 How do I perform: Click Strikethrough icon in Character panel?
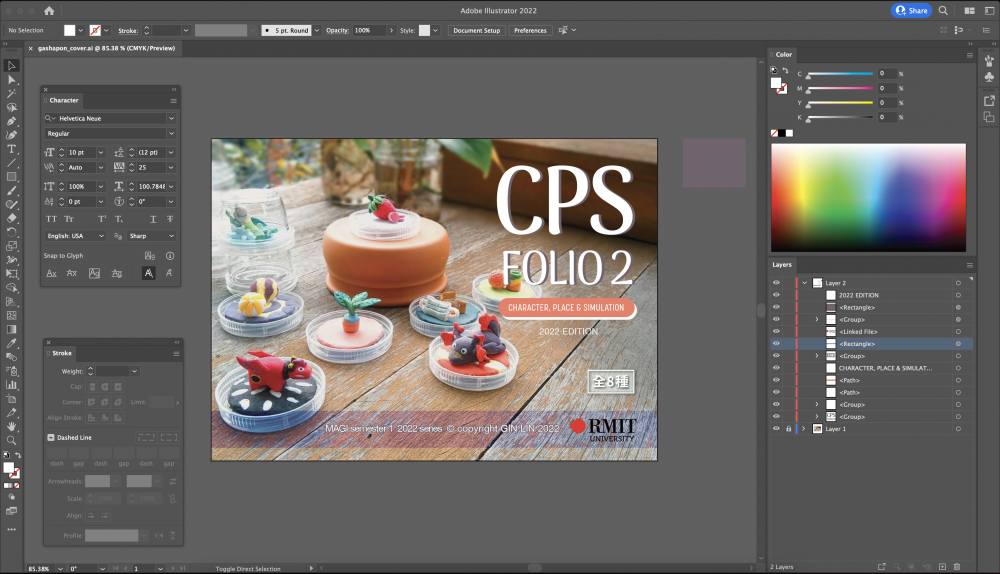170,219
